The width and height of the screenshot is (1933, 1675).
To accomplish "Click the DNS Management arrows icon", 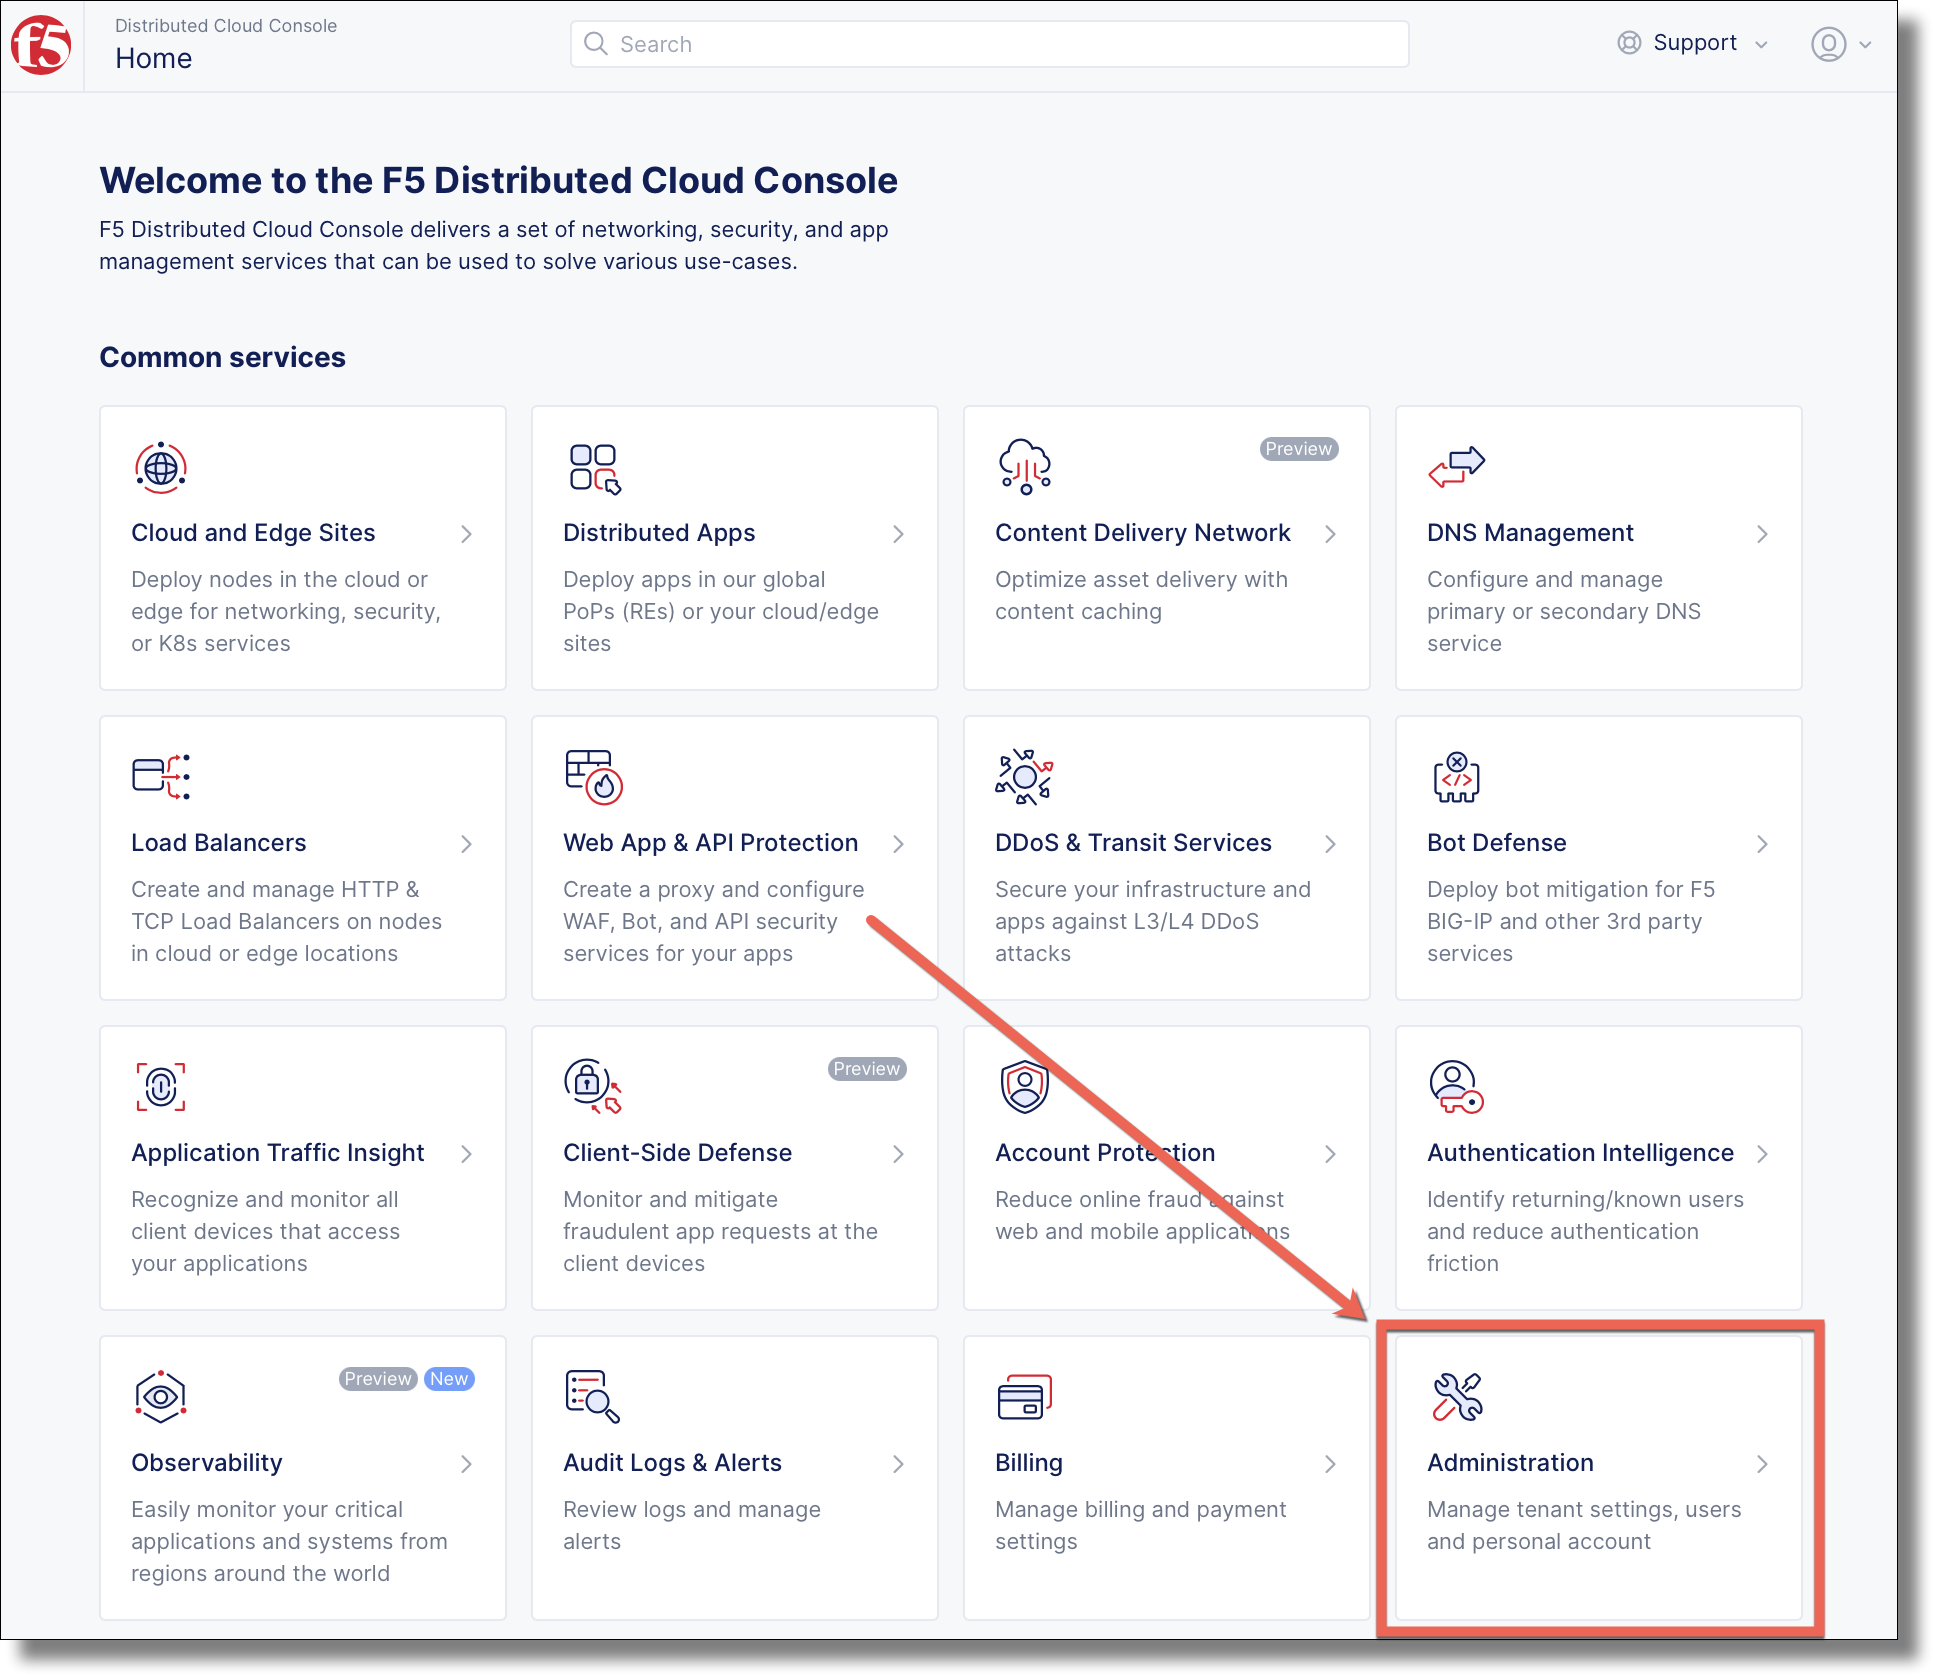I will [x=1457, y=466].
